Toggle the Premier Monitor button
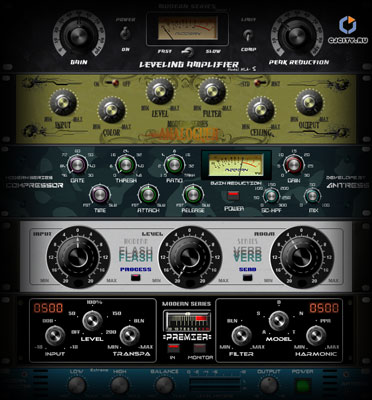 click(x=200, y=349)
